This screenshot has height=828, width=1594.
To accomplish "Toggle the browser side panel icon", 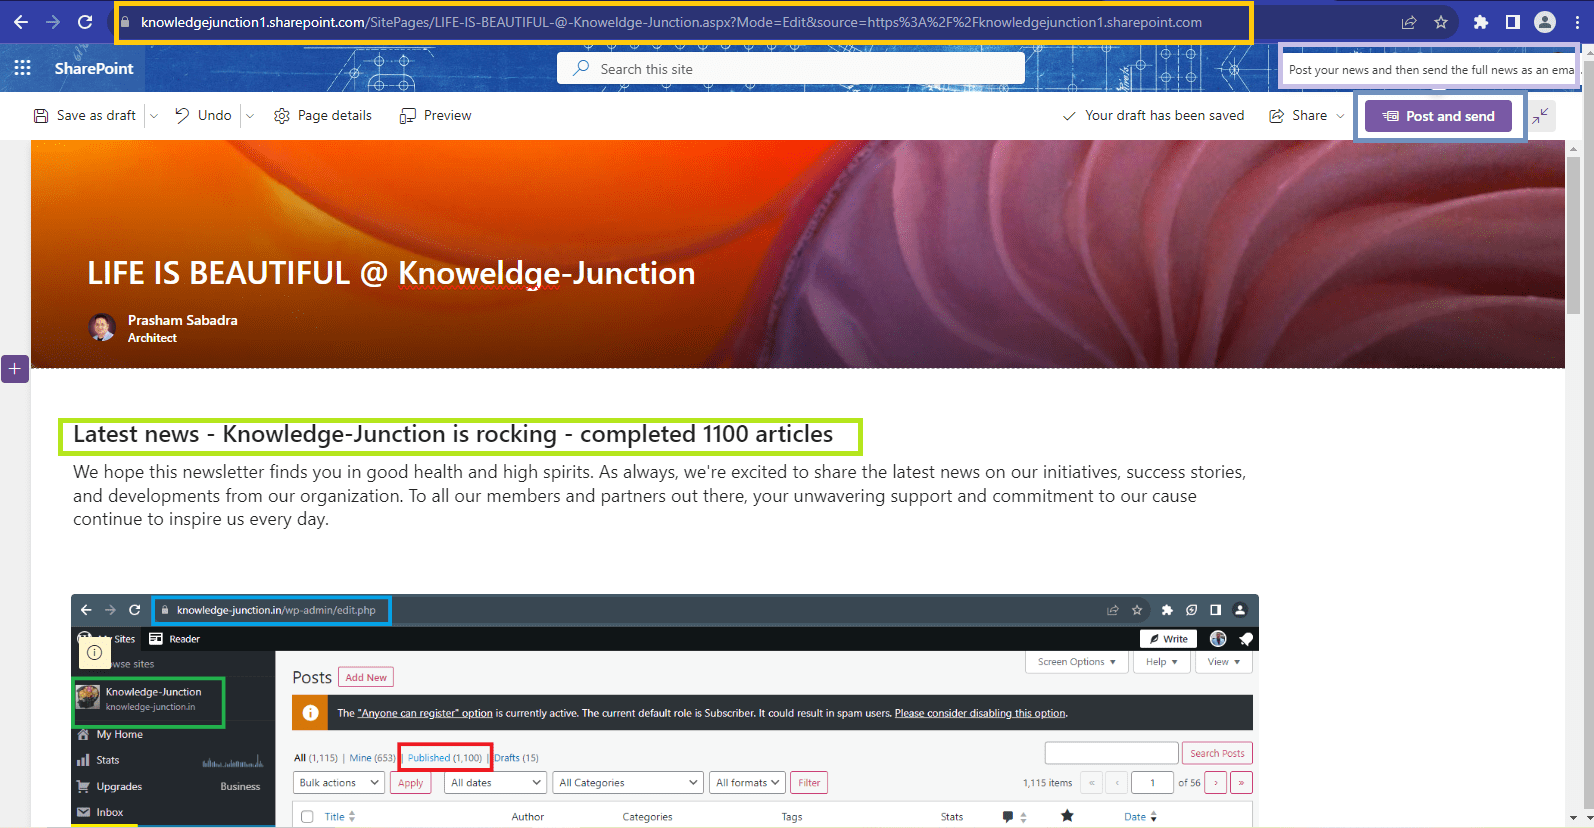I will (x=1513, y=22).
